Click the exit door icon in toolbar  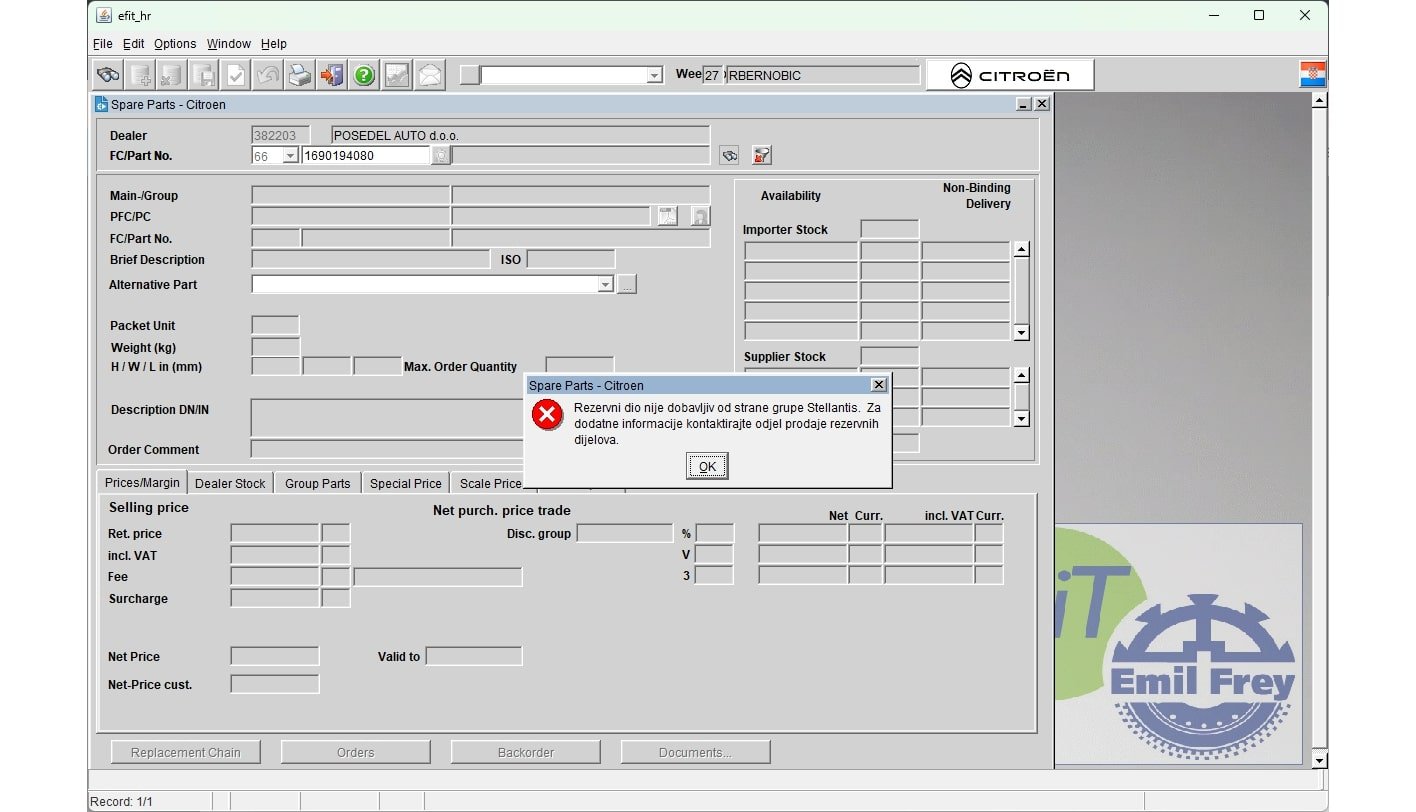[332, 75]
